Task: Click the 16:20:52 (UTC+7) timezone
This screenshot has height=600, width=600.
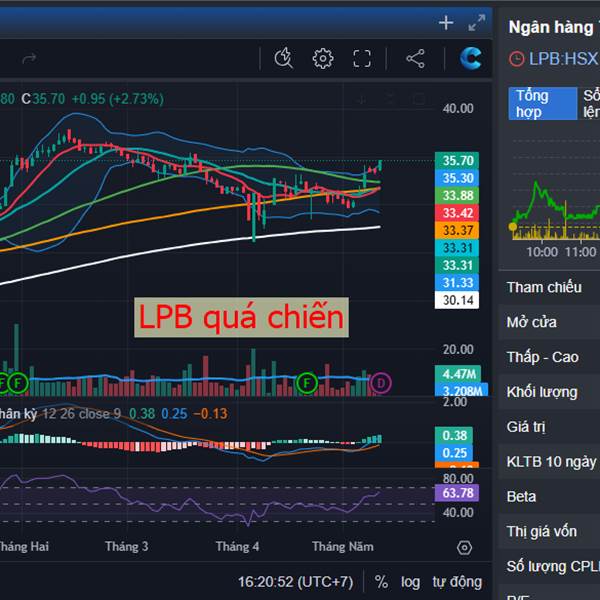Action: pyautogui.click(x=296, y=582)
